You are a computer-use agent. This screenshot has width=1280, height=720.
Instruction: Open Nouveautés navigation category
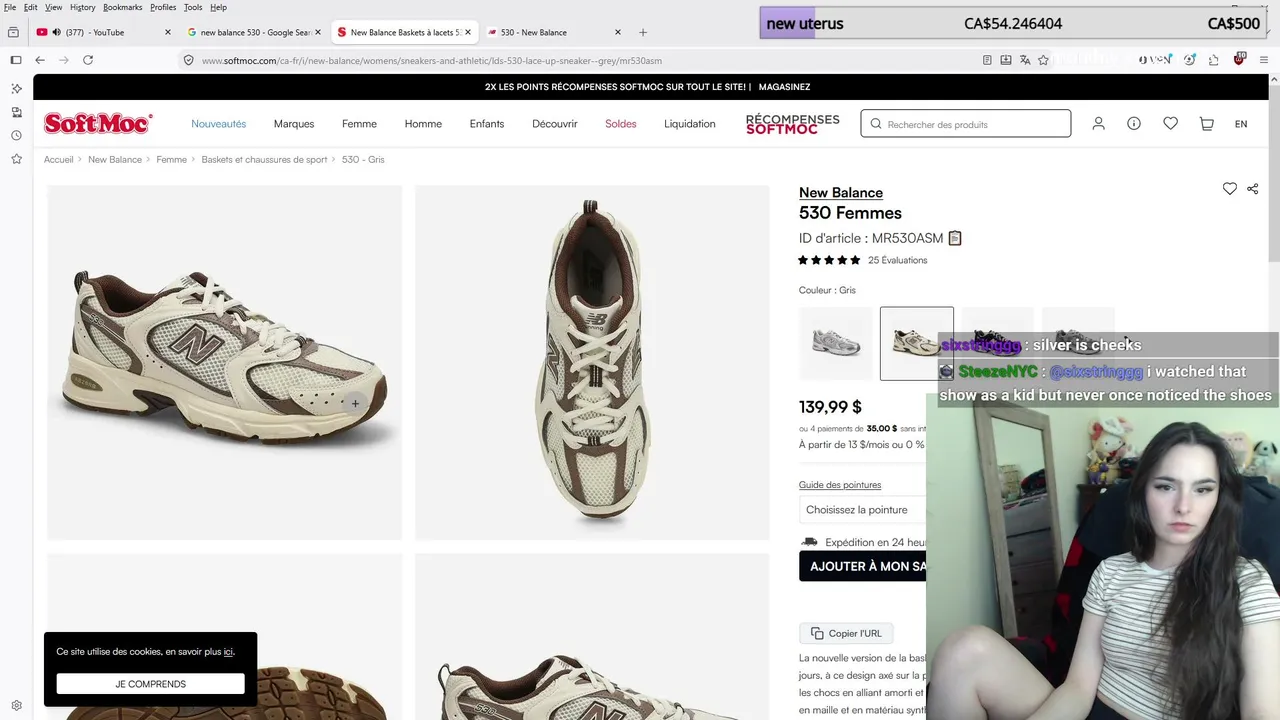tap(219, 124)
